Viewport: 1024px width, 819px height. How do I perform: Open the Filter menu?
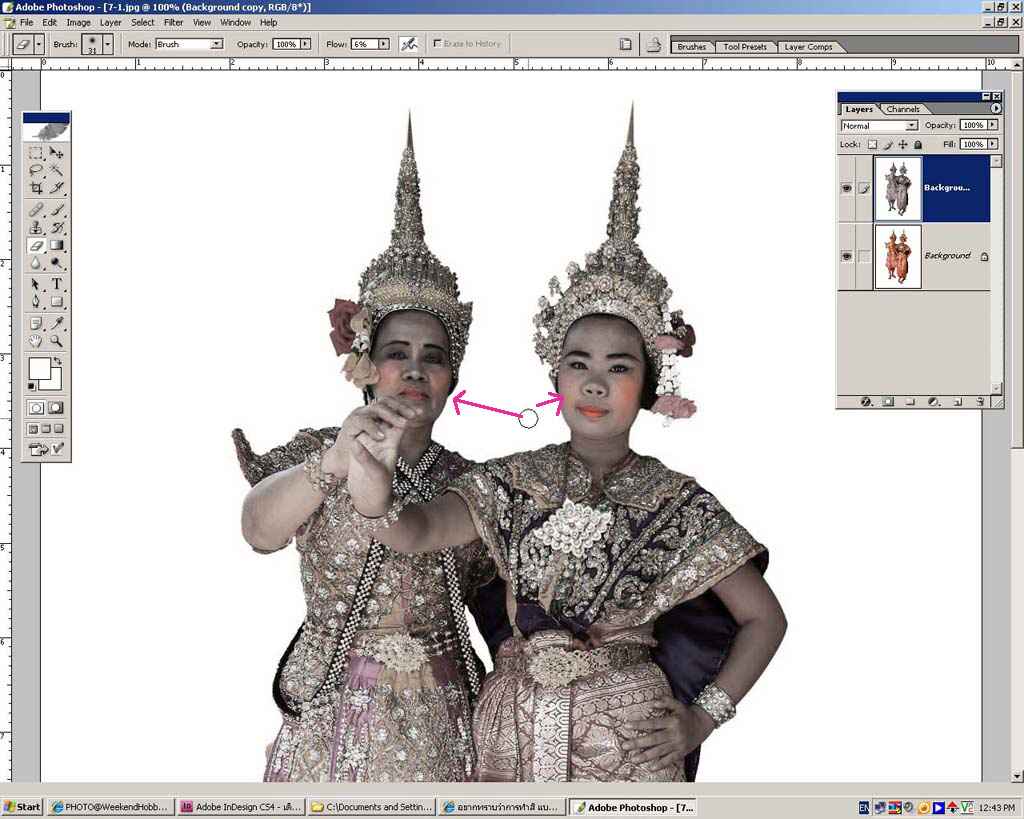[173, 22]
